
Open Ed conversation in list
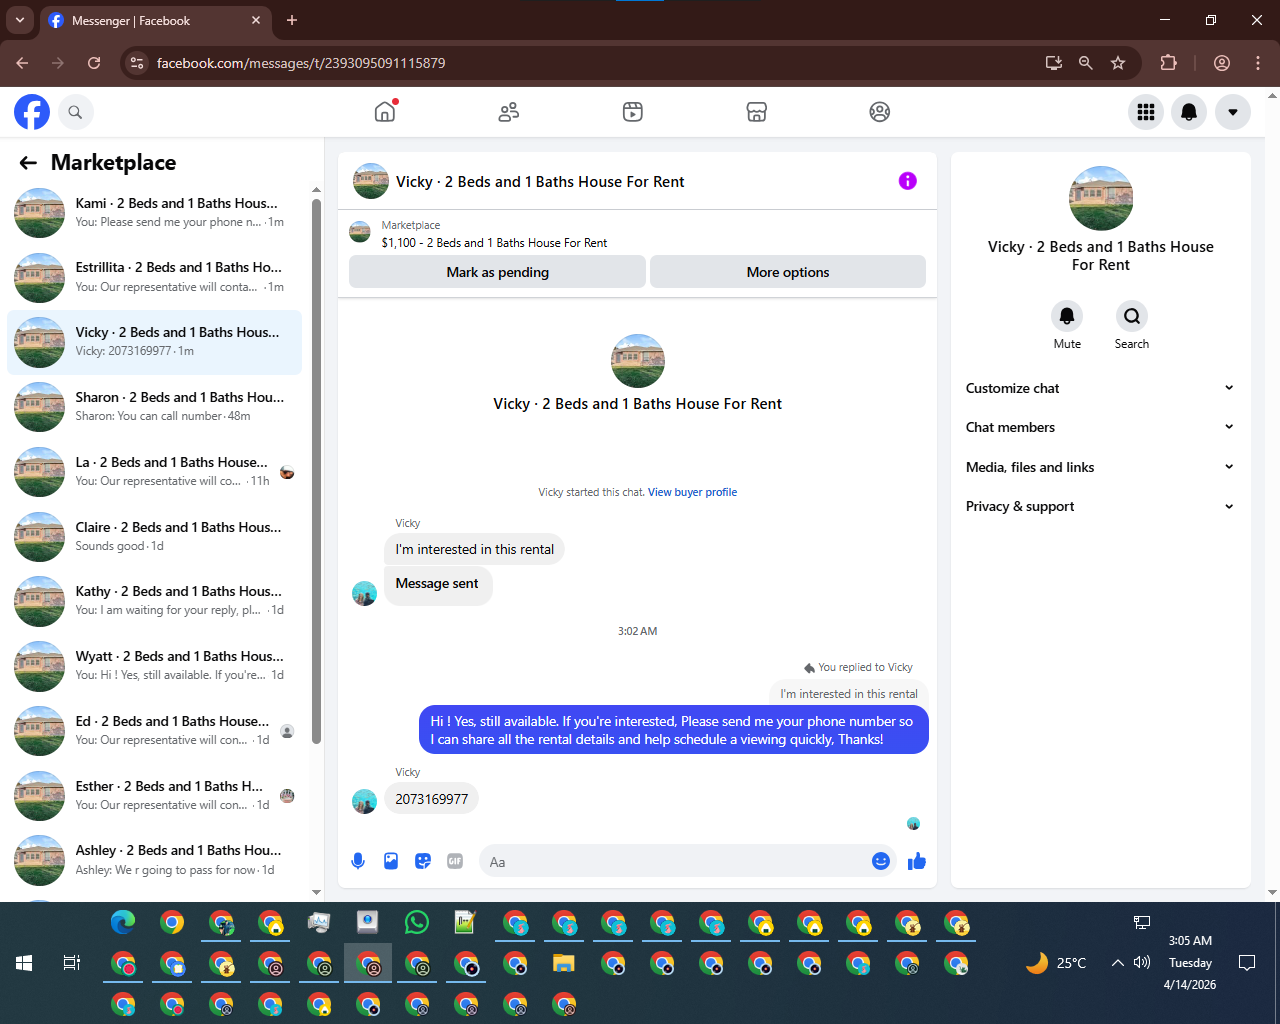coord(155,731)
